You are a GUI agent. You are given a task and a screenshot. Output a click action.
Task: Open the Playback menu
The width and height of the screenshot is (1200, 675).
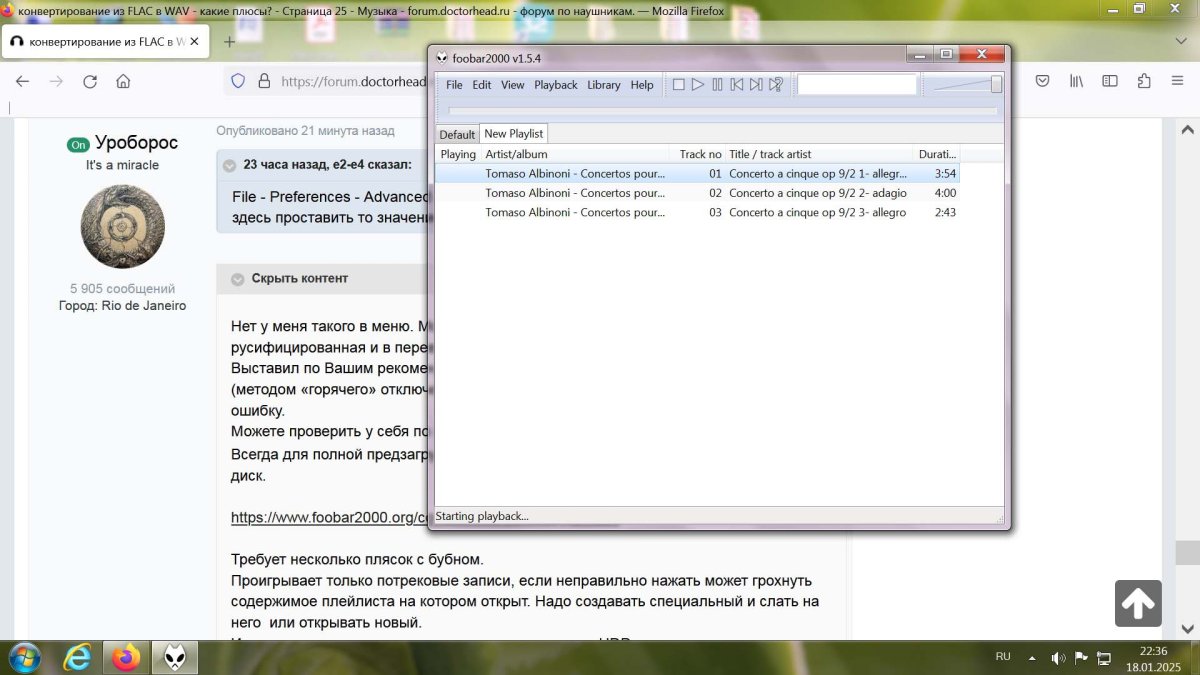point(555,85)
